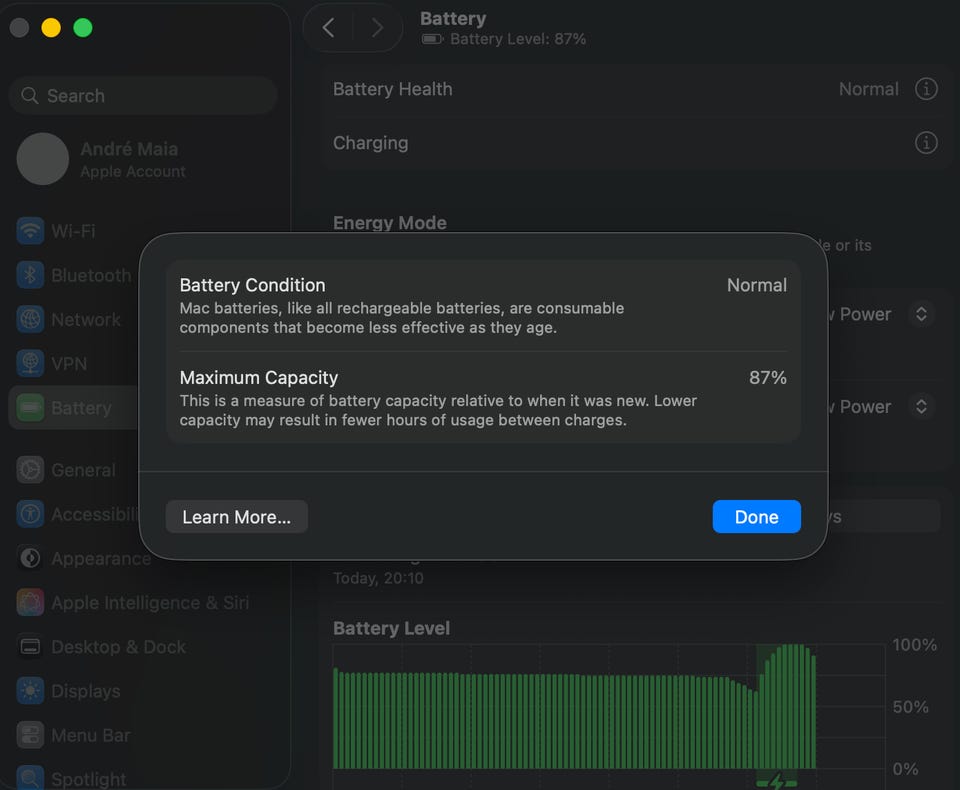Viewport: 960px width, 790px height.
Task: Select the Bluetooth icon in sidebar
Action: 30,276
